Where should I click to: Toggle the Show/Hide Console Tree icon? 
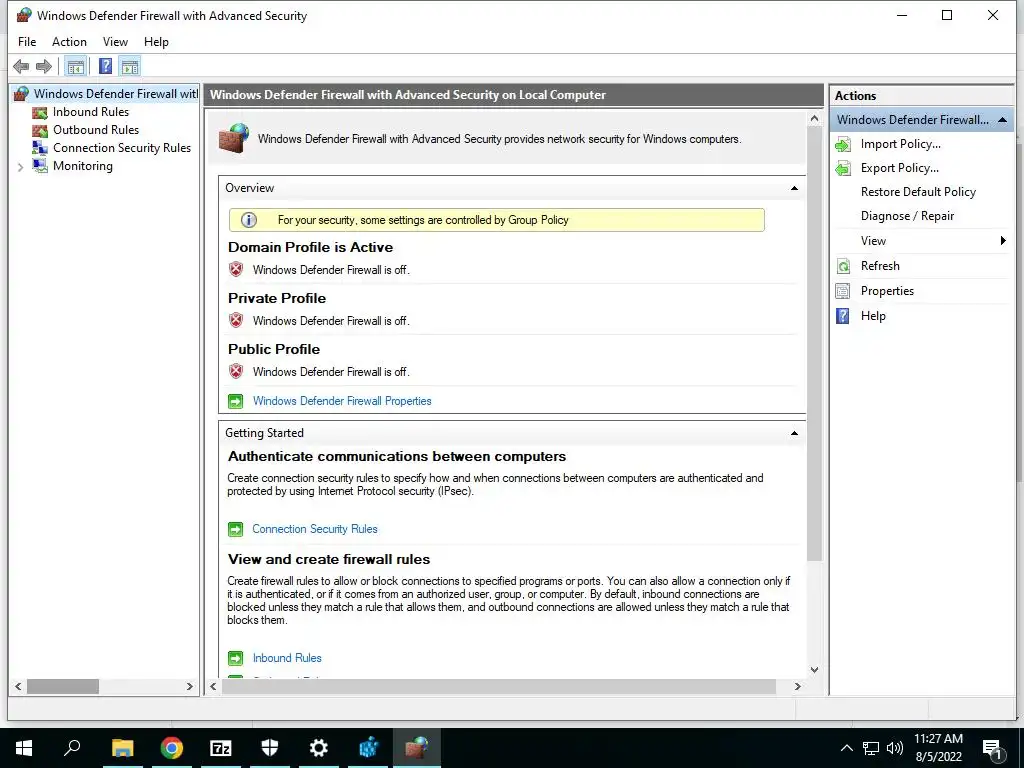pos(76,66)
